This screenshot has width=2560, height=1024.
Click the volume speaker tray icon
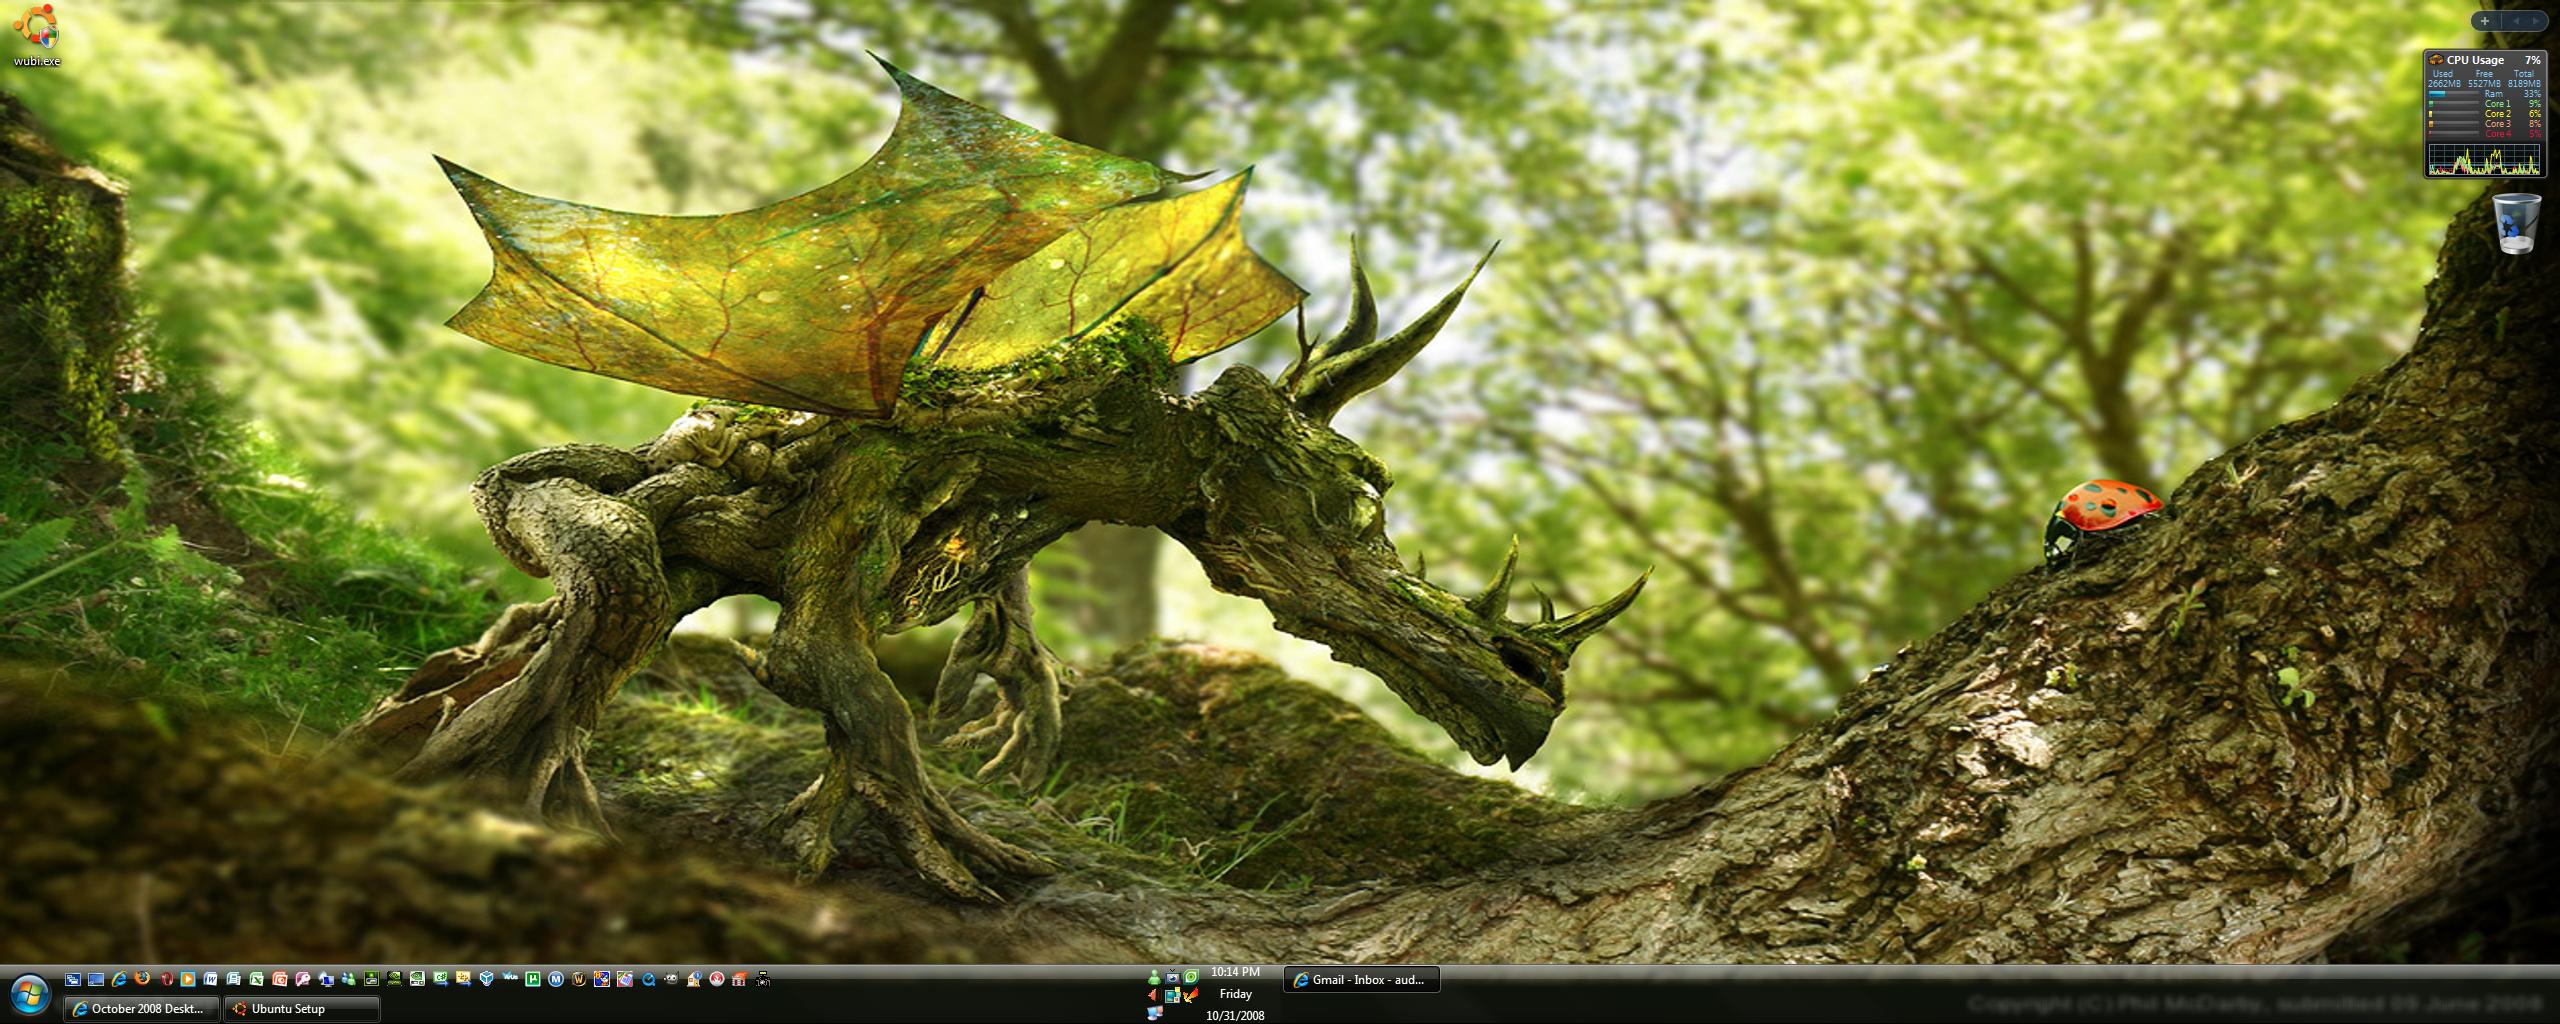tap(1153, 995)
